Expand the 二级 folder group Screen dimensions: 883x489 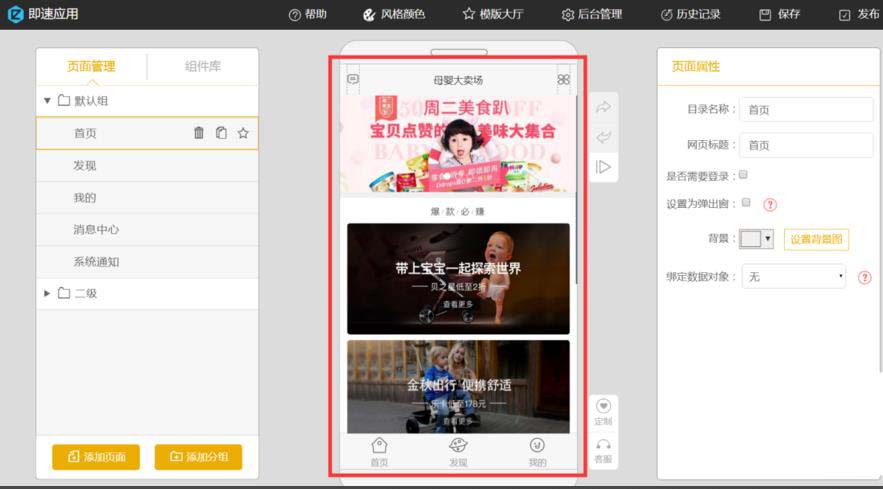[x=47, y=293]
